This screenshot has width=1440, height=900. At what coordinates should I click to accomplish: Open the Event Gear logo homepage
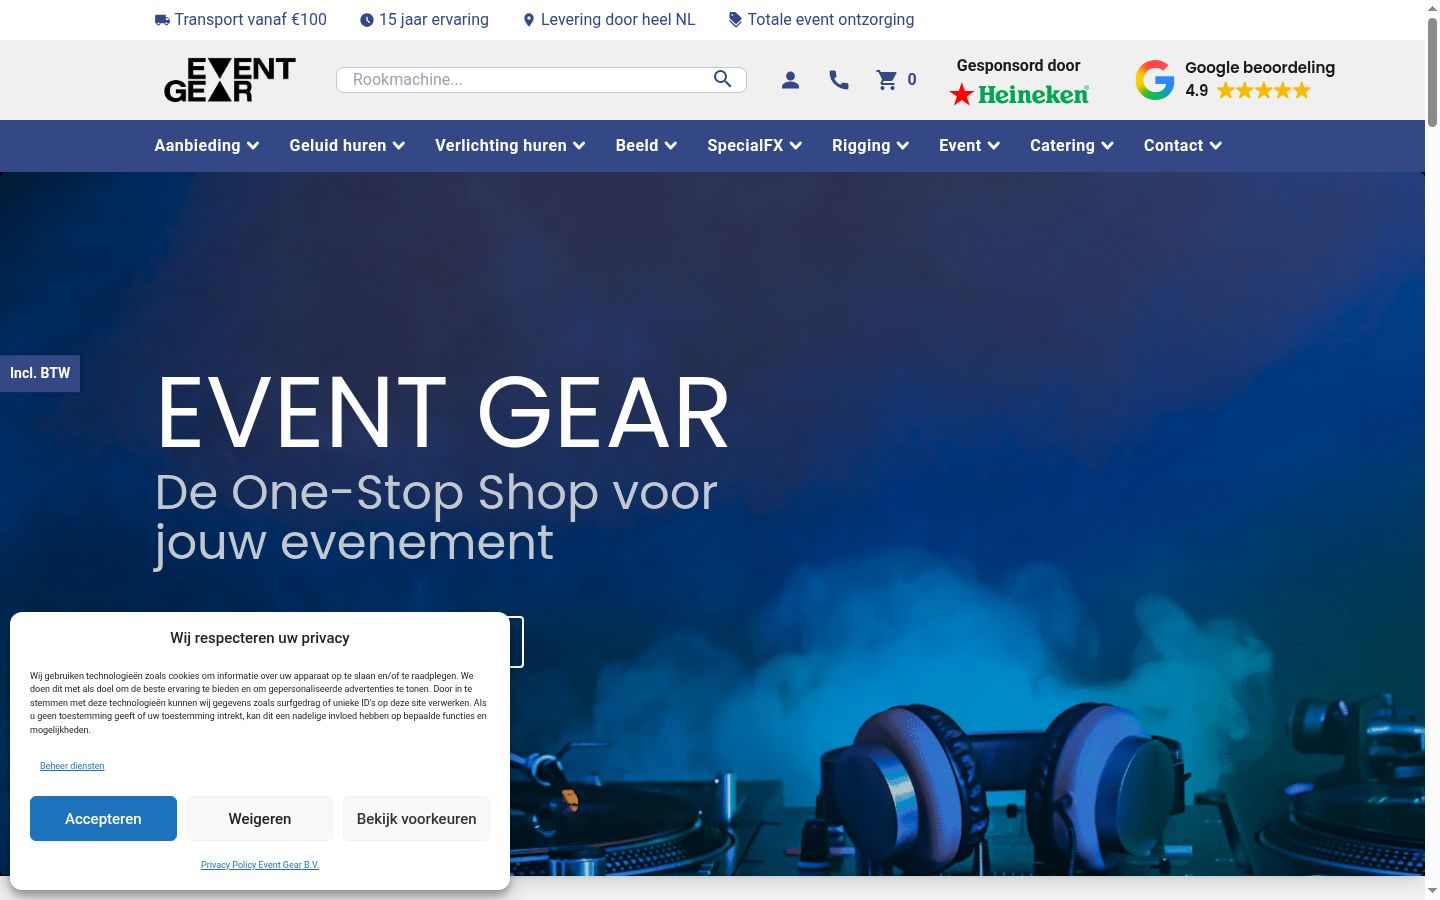click(x=230, y=80)
